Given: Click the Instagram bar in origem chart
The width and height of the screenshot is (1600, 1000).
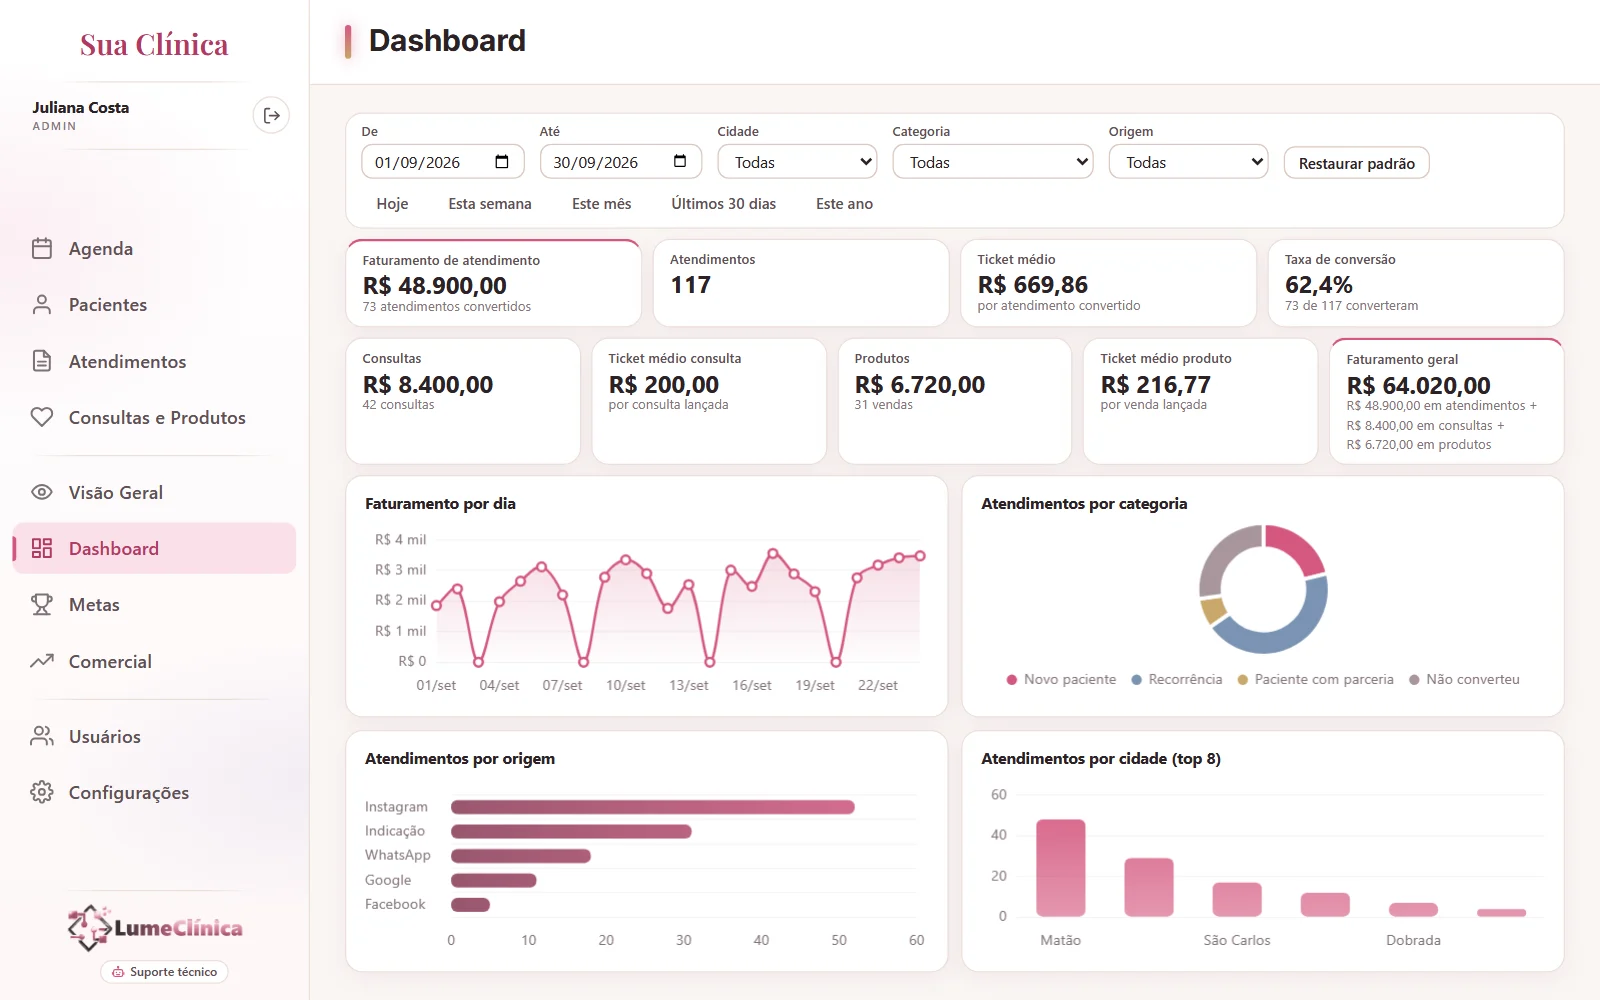Looking at the screenshot, I should [652, 807].
